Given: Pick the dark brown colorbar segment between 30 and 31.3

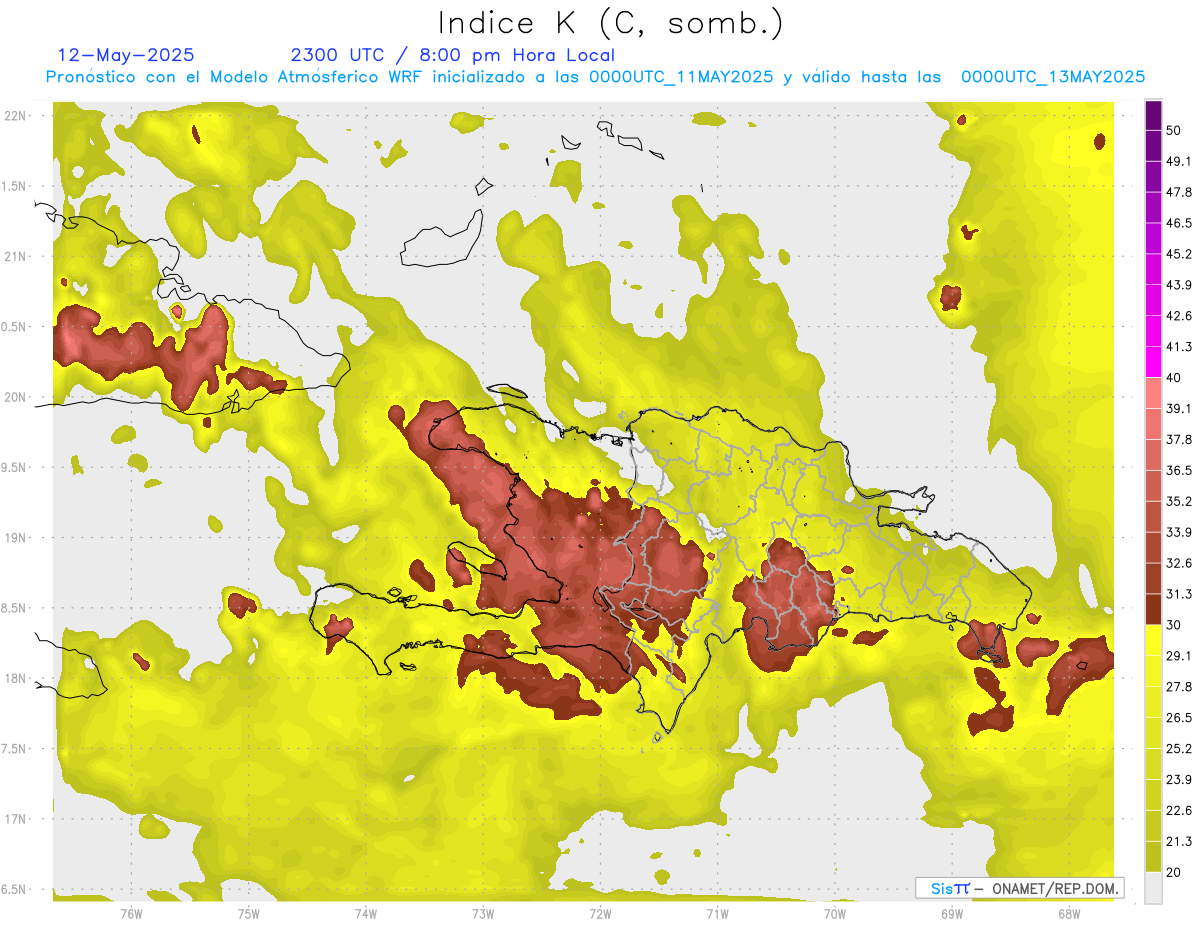Looking at the screenshot, I should pyautogui.click(x=1154, y=609).
